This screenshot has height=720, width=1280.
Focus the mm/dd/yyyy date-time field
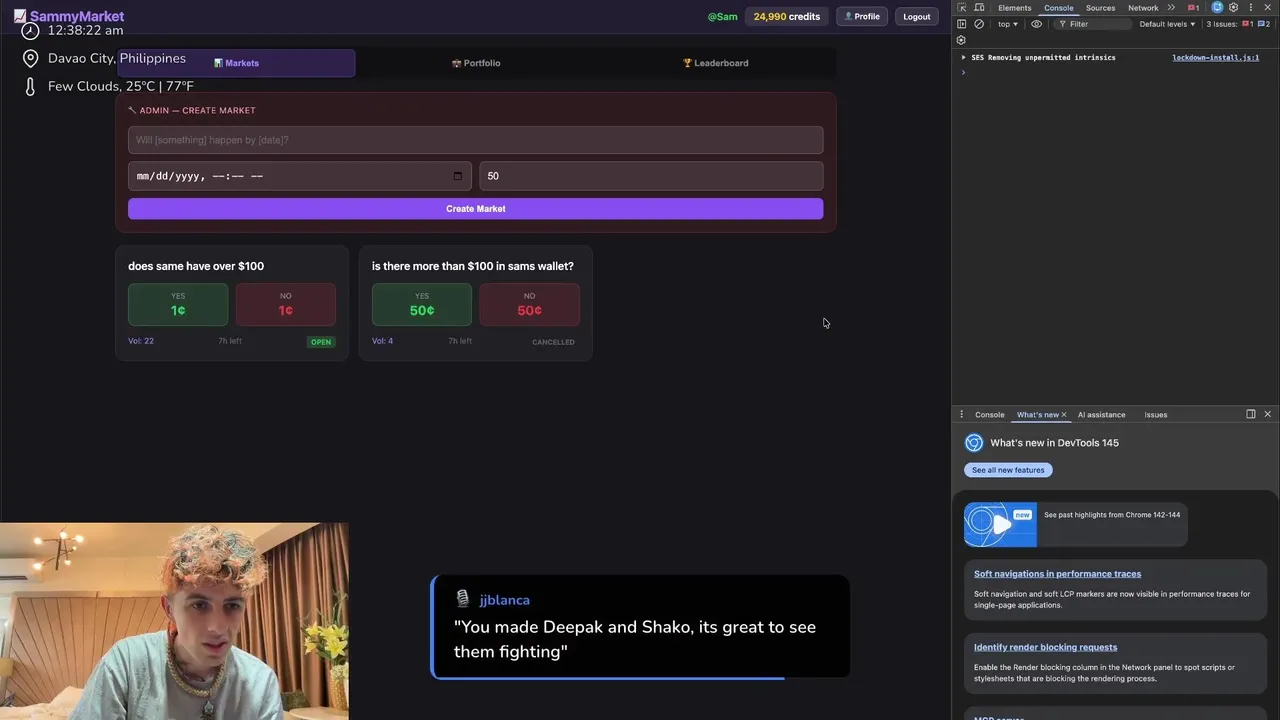tap(300, 176)
